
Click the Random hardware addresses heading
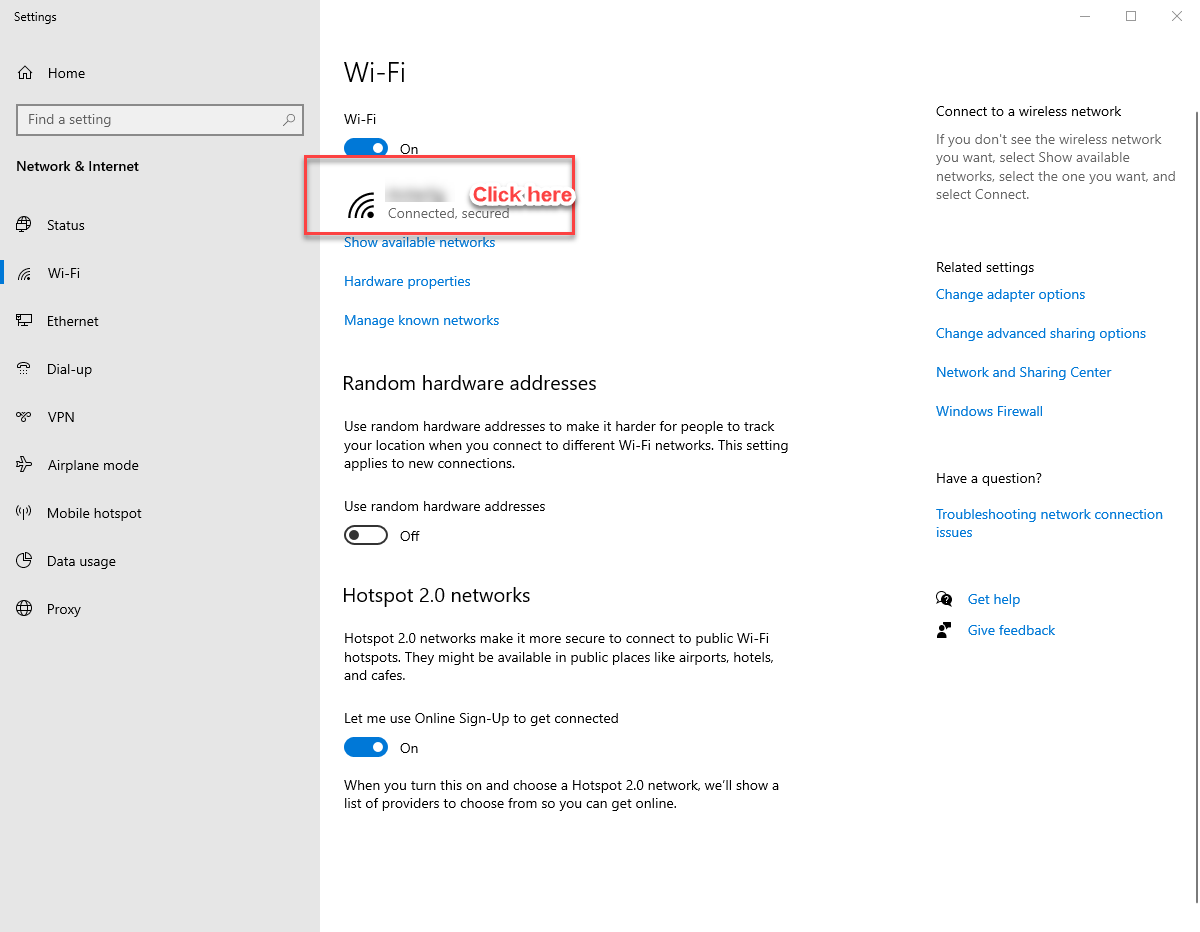click(x=469, y=383)
